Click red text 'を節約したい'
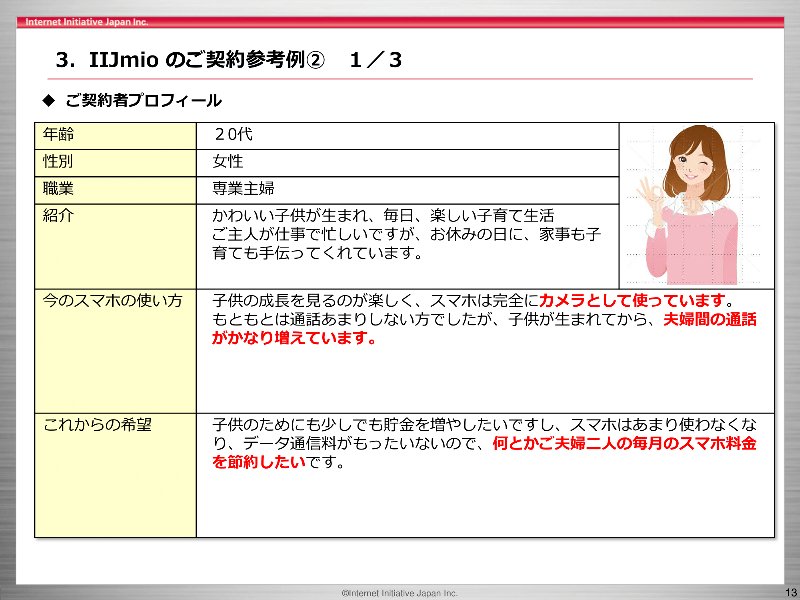 coord(259,462)
